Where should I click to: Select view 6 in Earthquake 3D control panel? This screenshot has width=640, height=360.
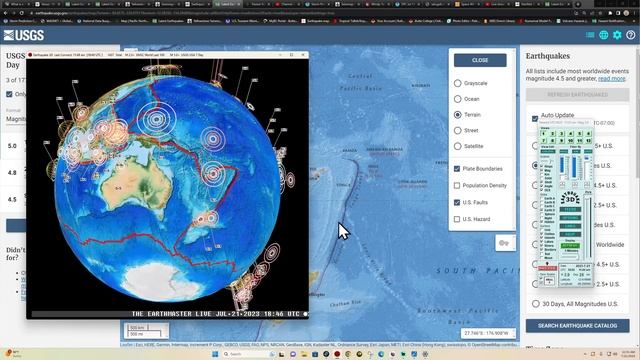point(588,133)
